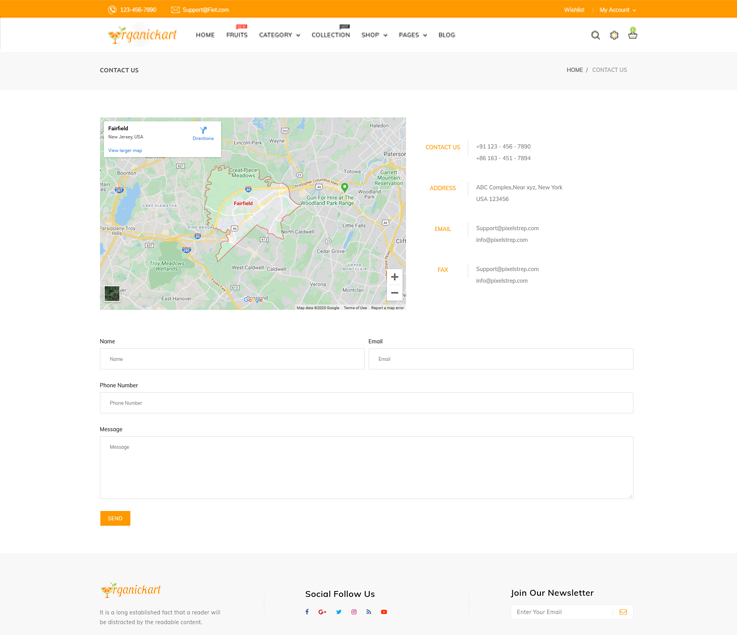Expand the Category dropdown menu
Image resolution: width=737 pixels, height=635 pixels.
pos(279,35)
